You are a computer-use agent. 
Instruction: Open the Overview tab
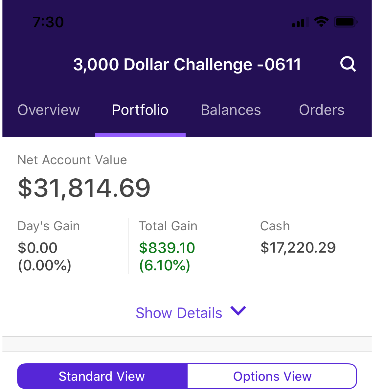[49, 110]
